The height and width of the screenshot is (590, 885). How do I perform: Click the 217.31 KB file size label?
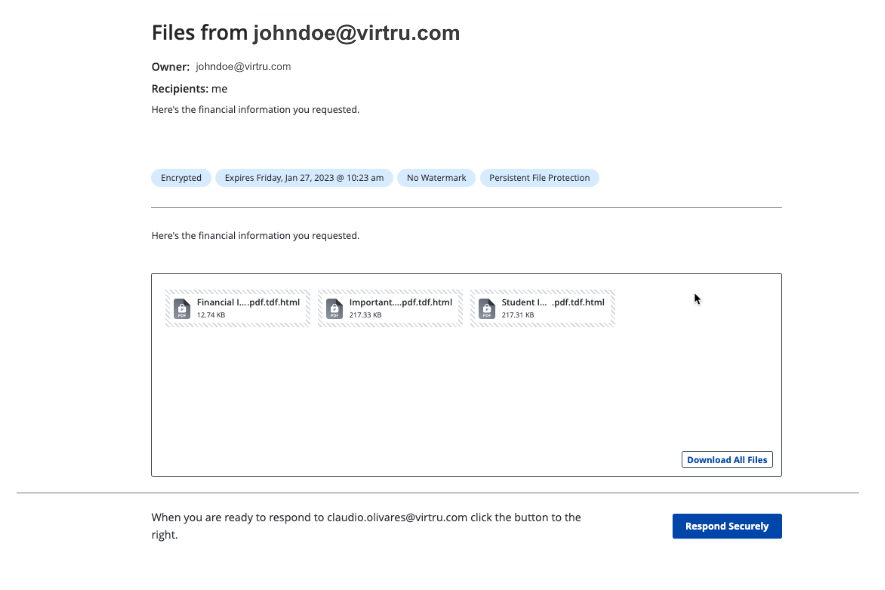coord(518,315)
